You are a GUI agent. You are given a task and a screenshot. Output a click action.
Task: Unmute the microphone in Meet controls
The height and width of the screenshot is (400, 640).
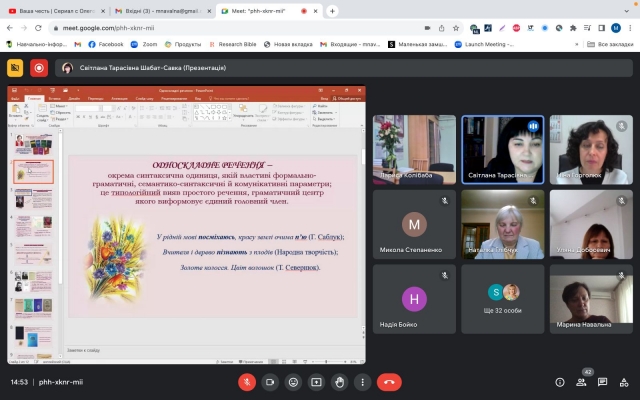[247, 382]
